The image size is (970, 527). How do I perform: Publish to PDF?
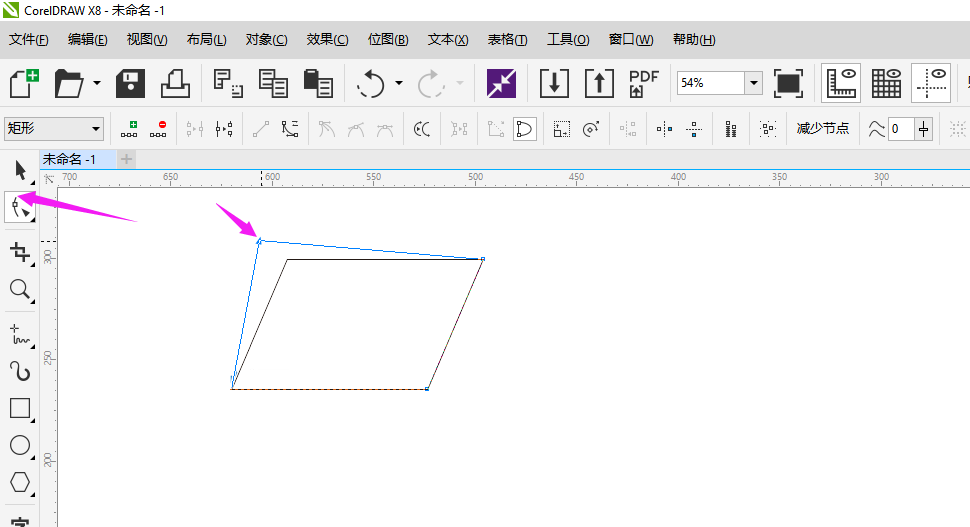click(644, 84)
